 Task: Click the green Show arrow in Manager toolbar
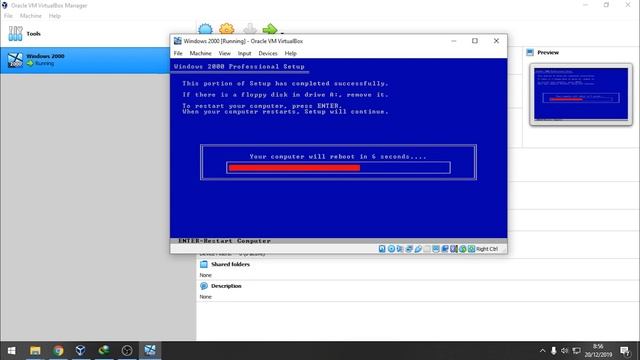pyautogui.click(x=270, y=29)
